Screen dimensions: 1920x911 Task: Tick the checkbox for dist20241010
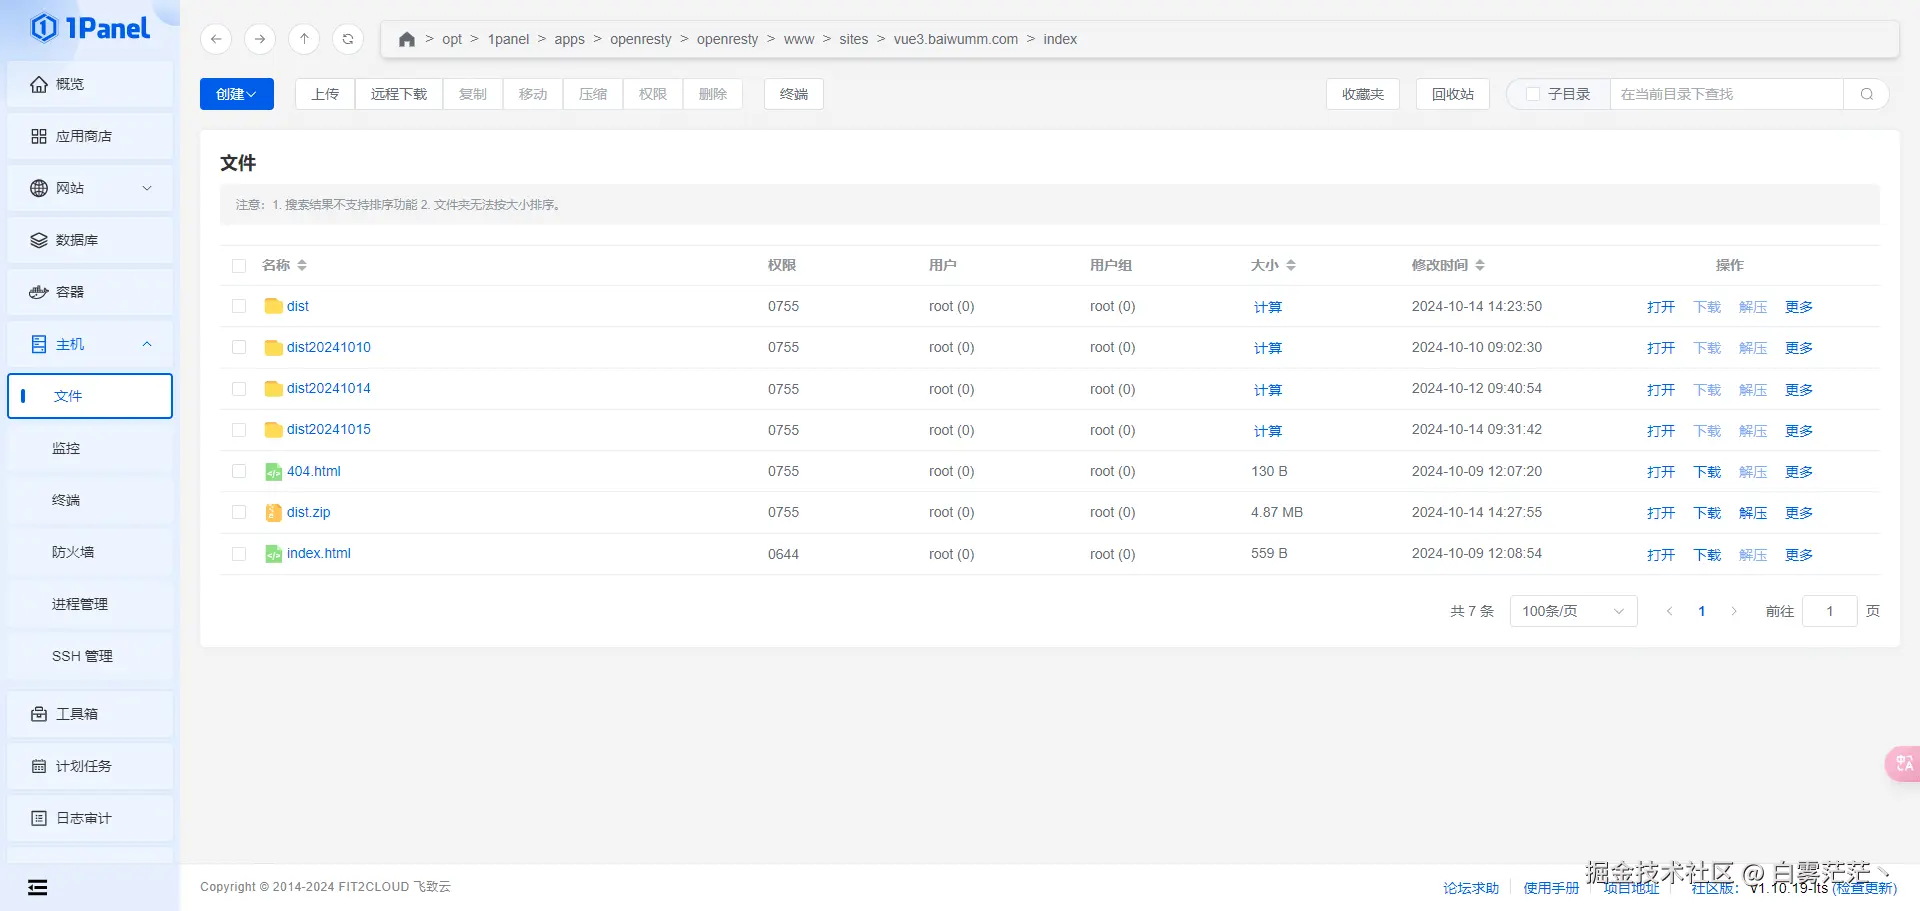(x=239, y=347)
